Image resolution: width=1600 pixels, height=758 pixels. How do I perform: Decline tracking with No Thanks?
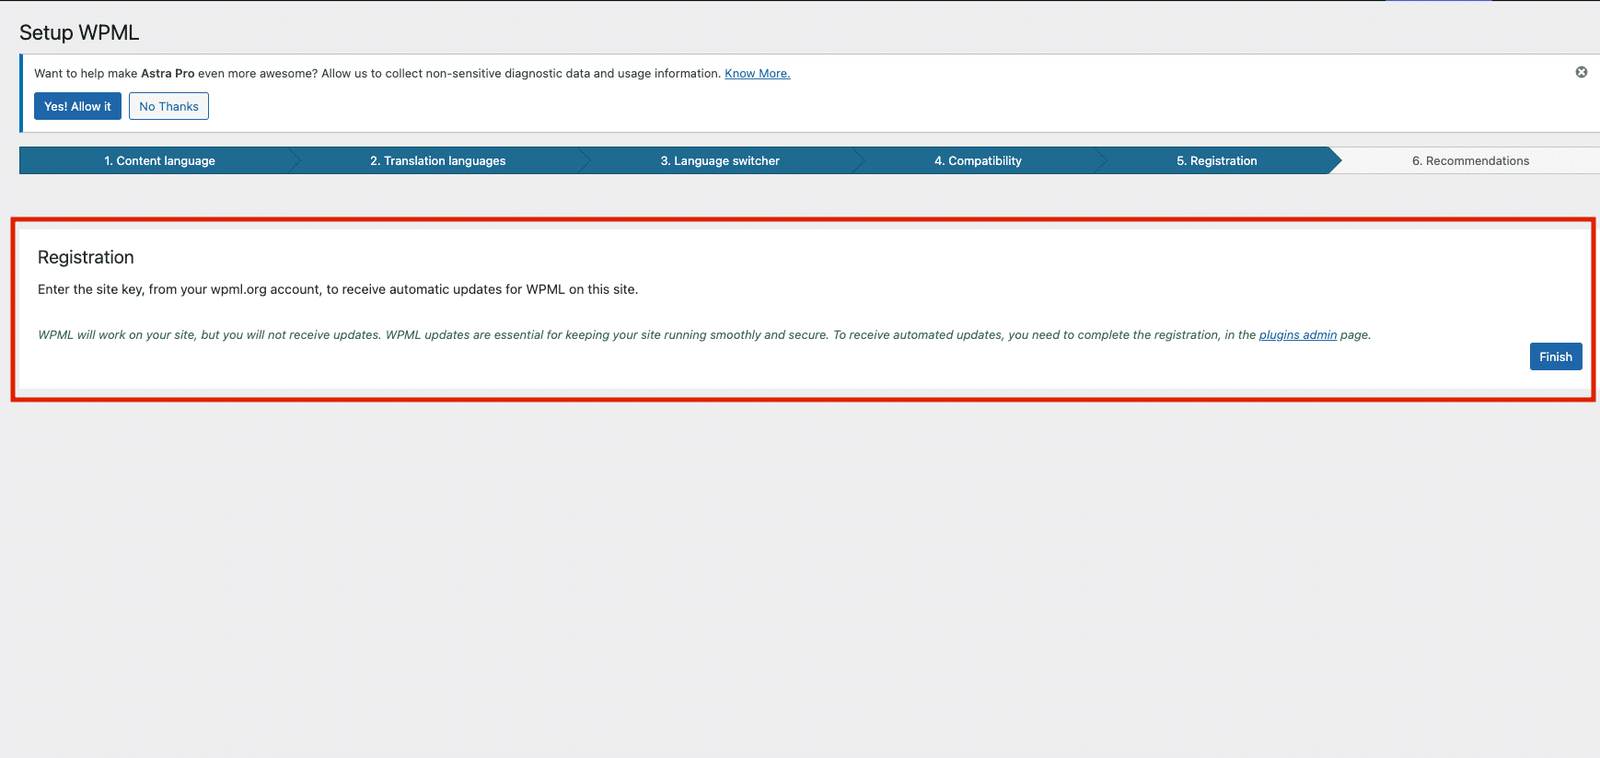click(168, 106)
